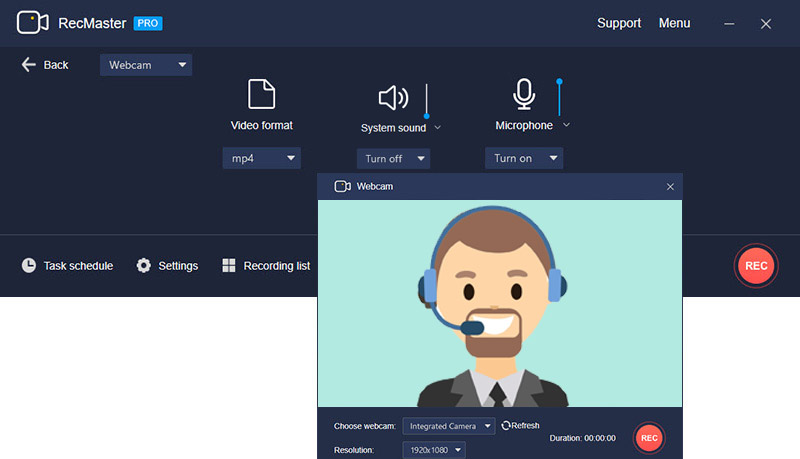Open Task schedule clock icon
800x459 pixels.
coord(29,265)
